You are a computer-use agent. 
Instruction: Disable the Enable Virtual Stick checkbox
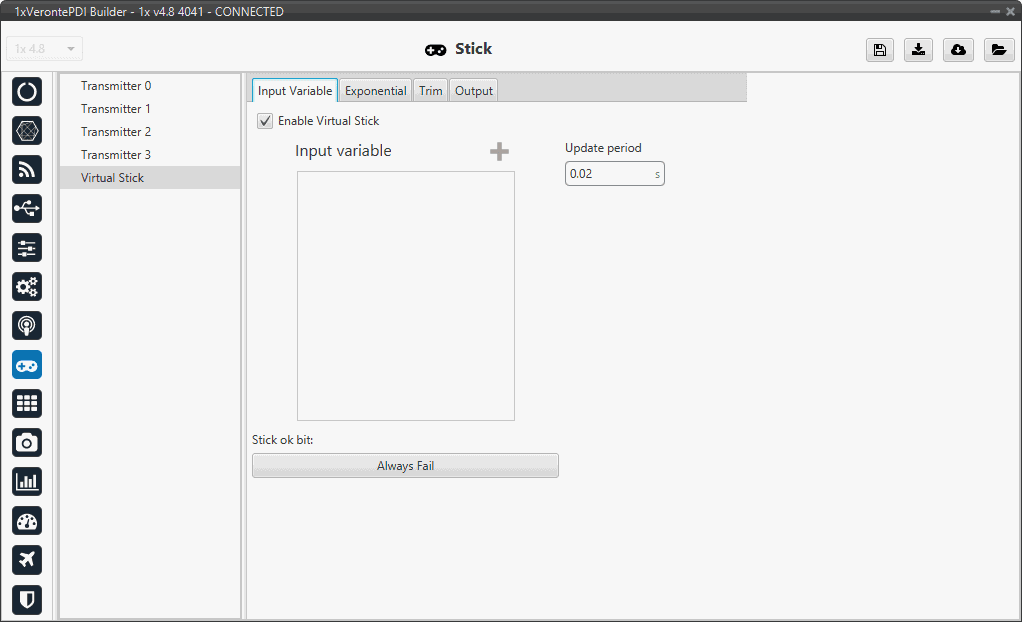(x=265, y=121)
